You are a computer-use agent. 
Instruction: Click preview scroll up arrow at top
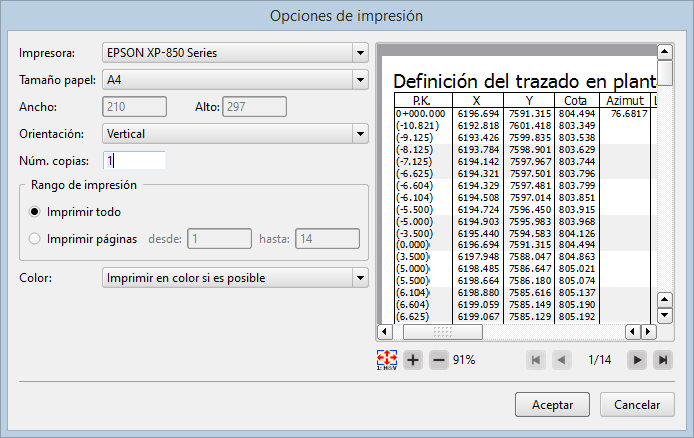[664, 52]
